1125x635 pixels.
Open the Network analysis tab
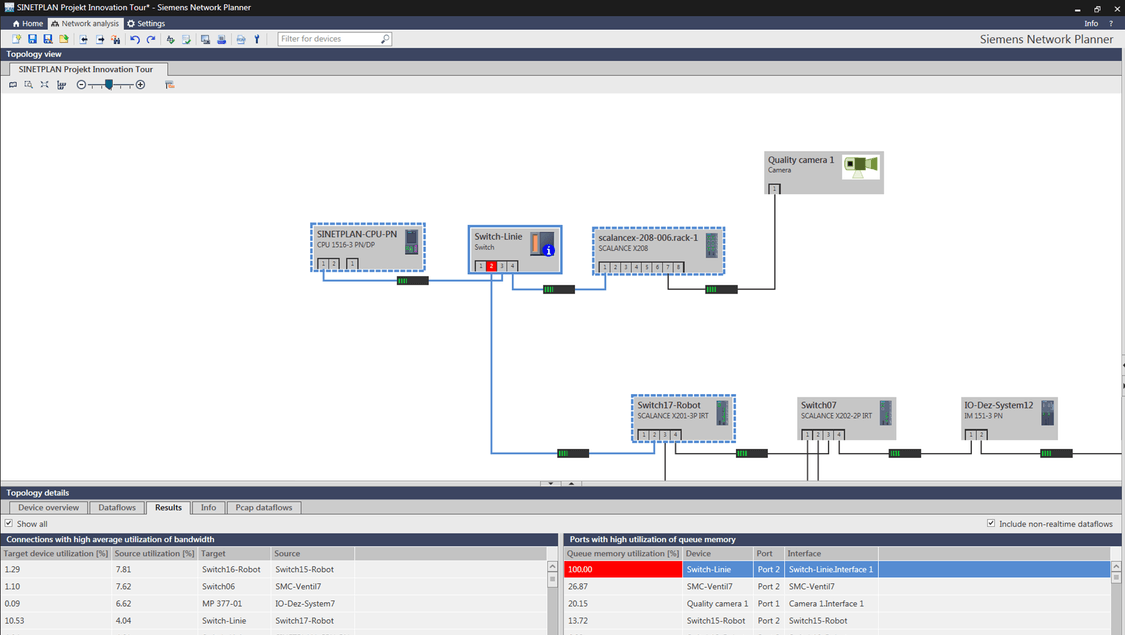(x=85, y=24)
